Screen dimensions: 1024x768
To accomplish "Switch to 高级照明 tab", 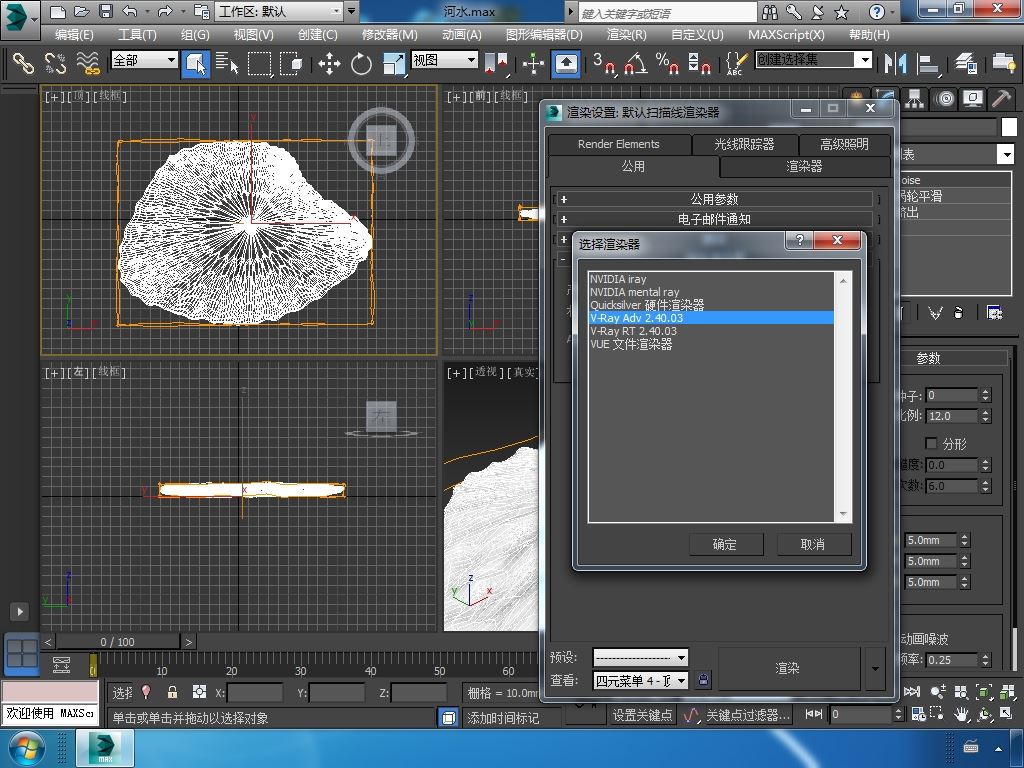I will click(844, 144).
